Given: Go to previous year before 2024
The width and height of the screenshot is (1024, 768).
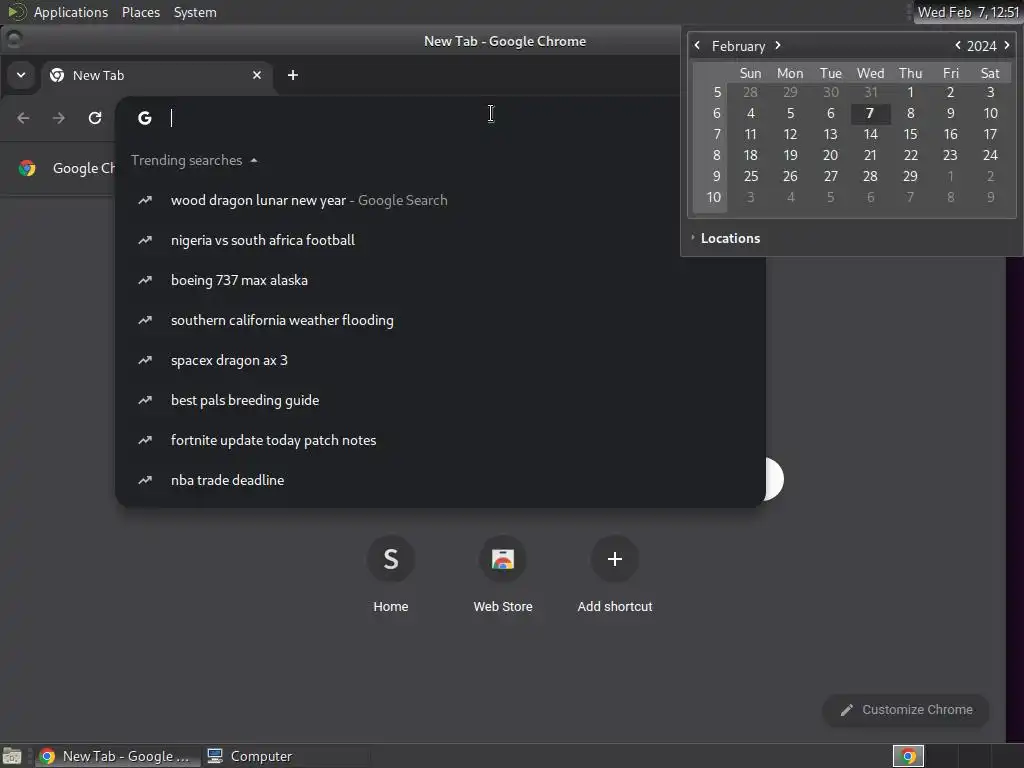Looking at the screenshot, I should [958, 46].
